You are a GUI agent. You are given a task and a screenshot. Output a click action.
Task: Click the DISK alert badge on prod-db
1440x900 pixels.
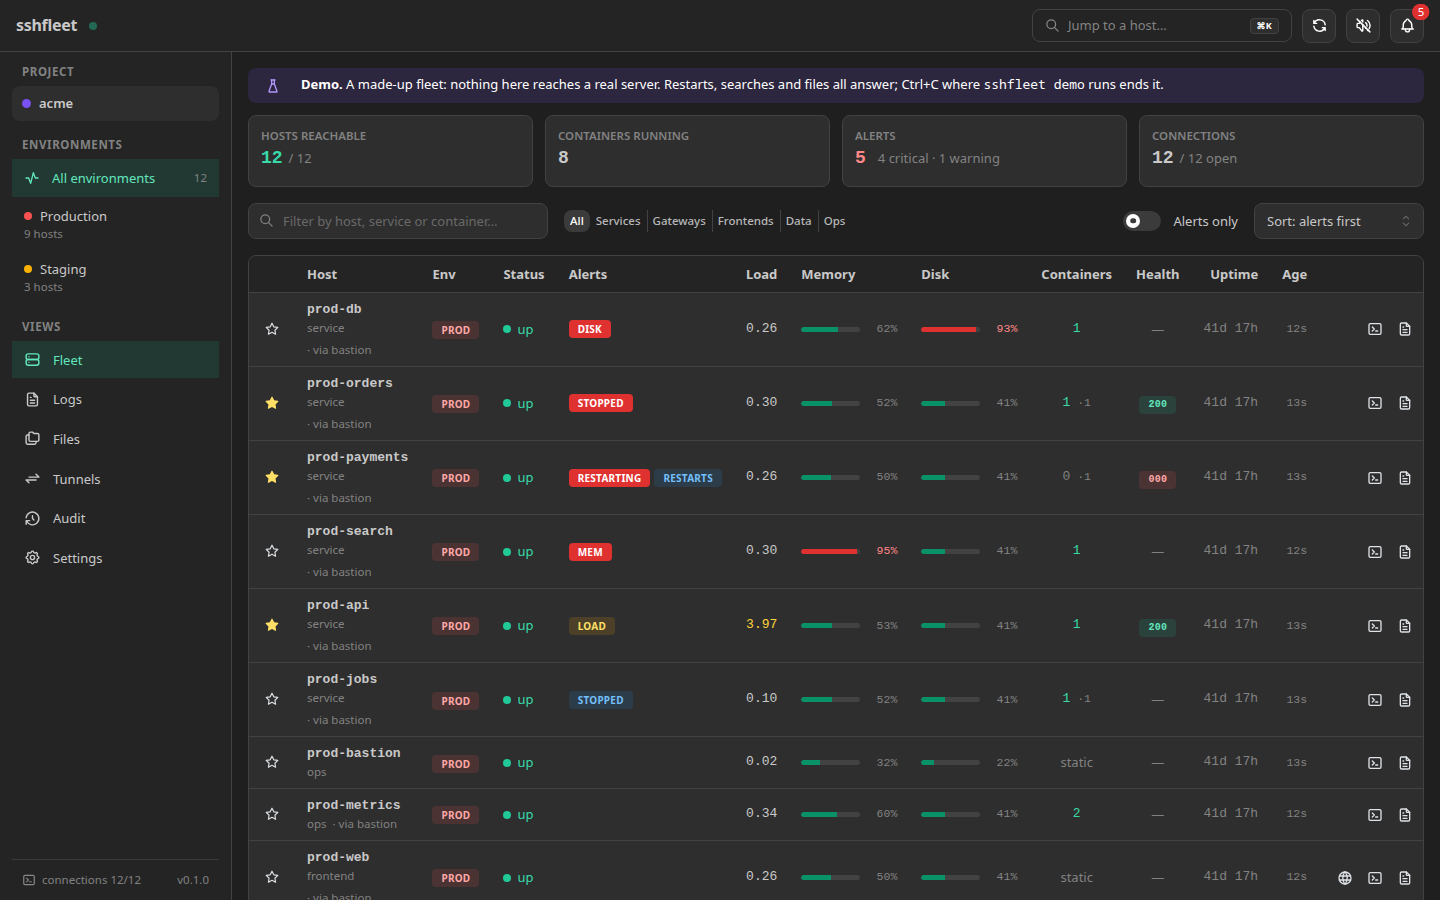tap(590, 329)
